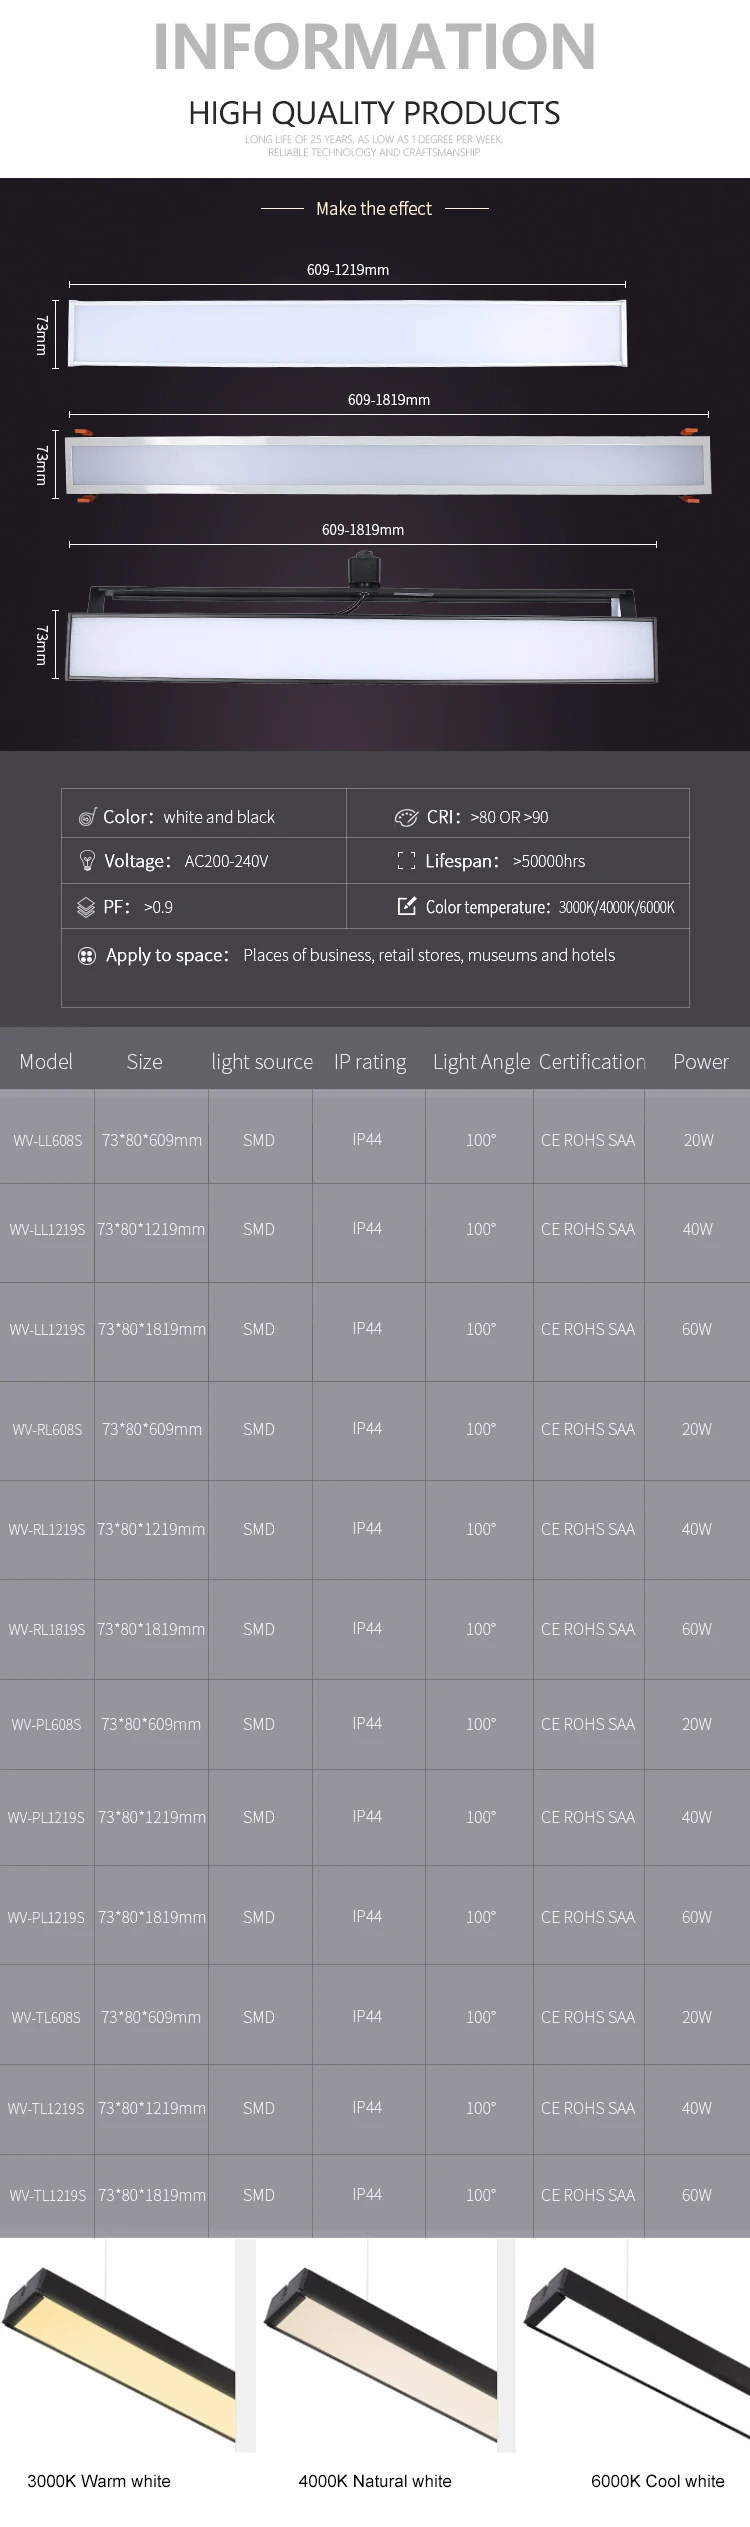750x2527 pixels.
Task: Click the 609-1219mm surface panel image
Action: [x=347, y=332]
